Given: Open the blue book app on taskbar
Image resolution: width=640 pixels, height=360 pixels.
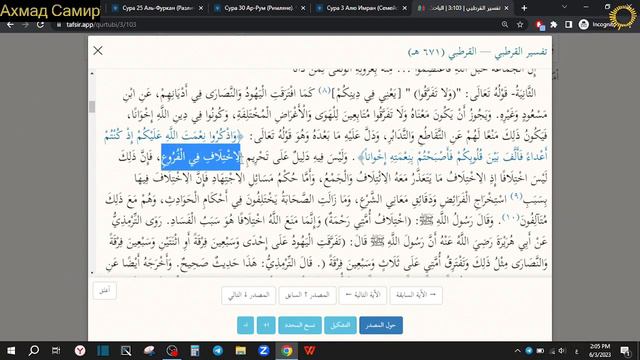Looking at the screenshot, I should click(103, 351).
